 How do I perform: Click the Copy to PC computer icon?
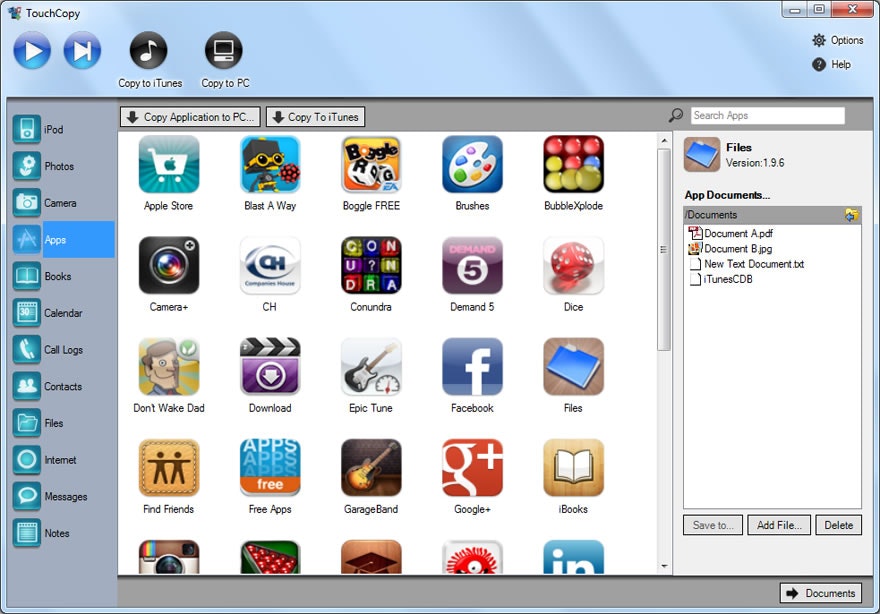[x=224, y=50]
